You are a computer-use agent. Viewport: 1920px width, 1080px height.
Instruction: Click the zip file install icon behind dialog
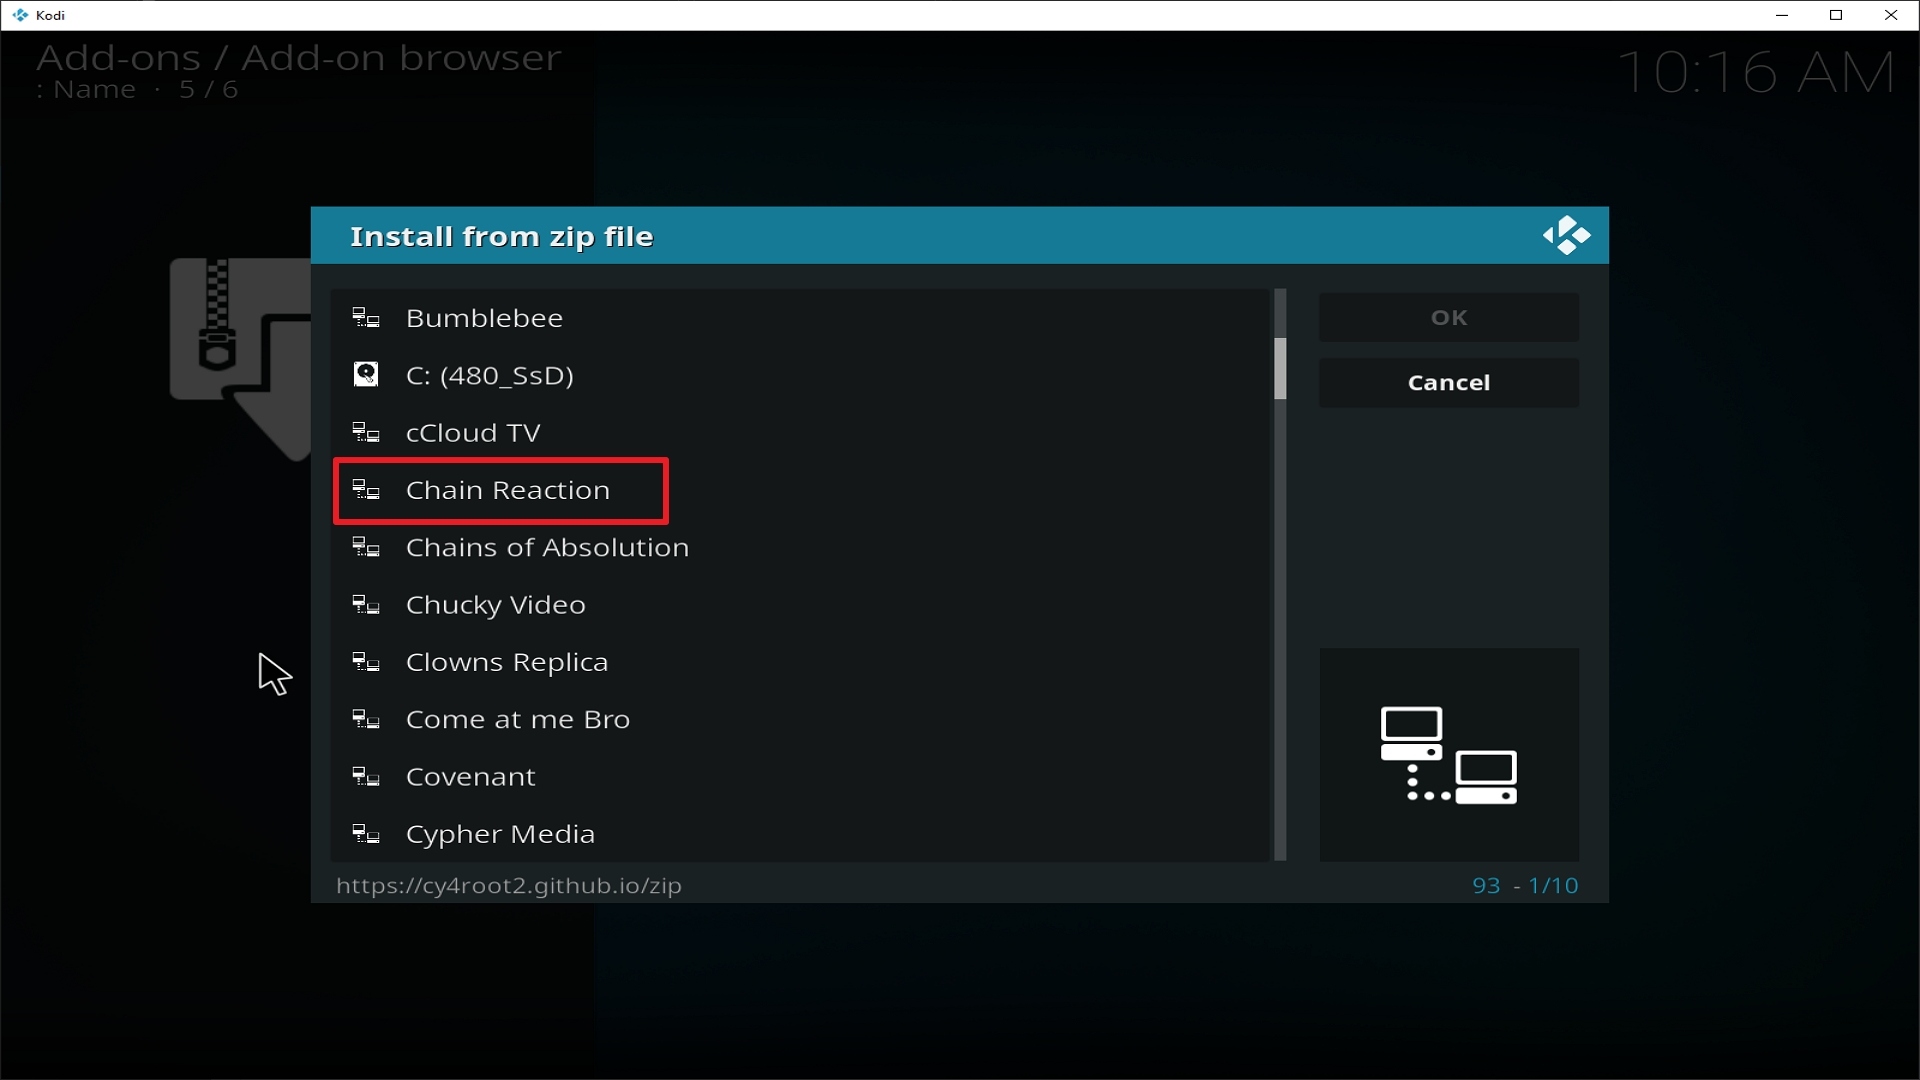(241, 358)
